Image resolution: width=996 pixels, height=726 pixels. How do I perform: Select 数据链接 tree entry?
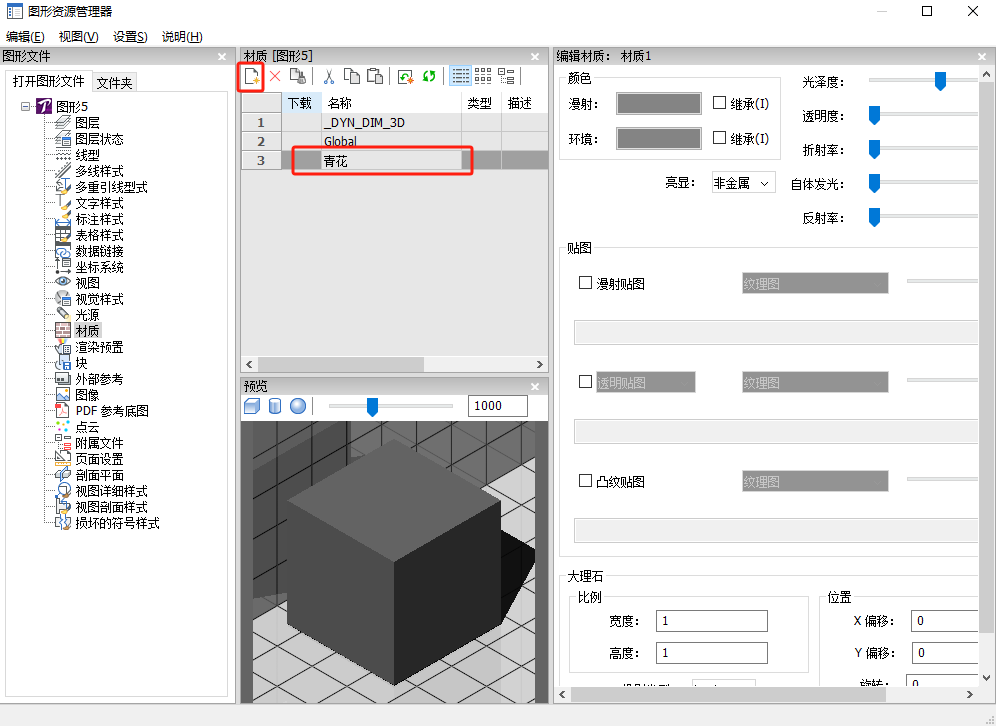[99, 251]
